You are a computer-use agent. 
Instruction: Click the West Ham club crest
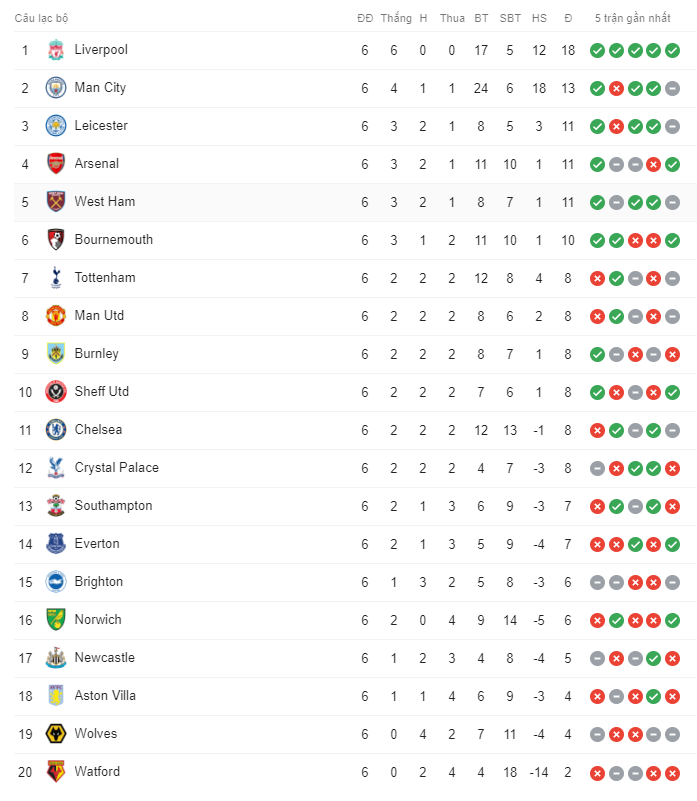pyautogui.click(x=56, y=202)
